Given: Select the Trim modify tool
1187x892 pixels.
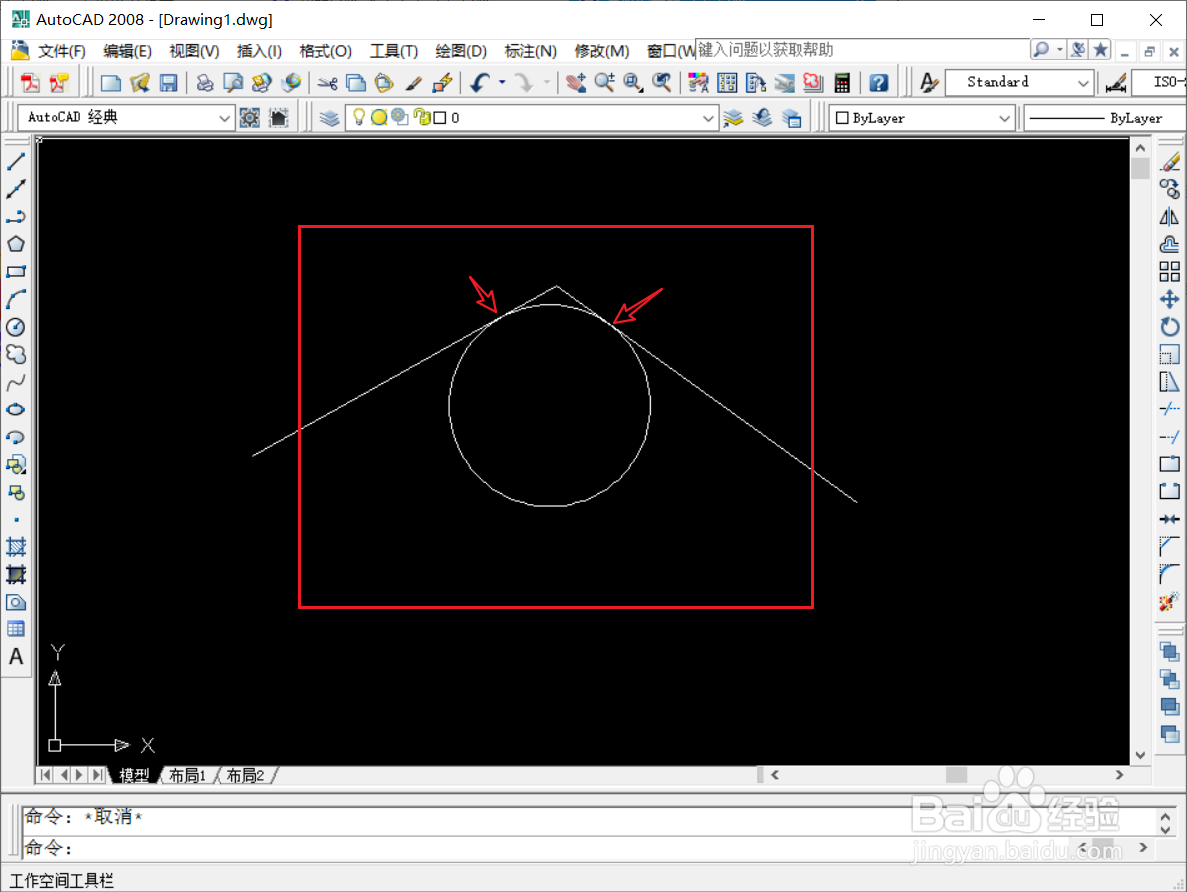Looking at the screenshot, I should [1170, 410].
